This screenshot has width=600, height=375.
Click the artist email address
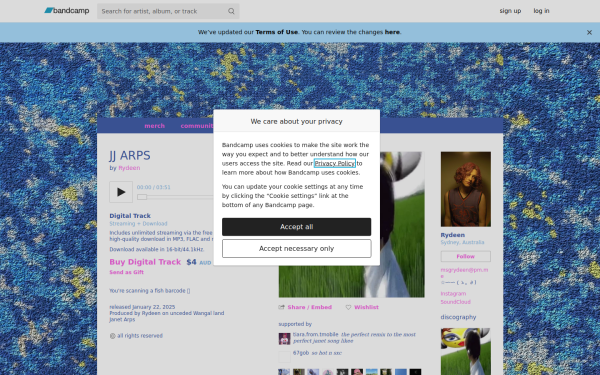464,273
